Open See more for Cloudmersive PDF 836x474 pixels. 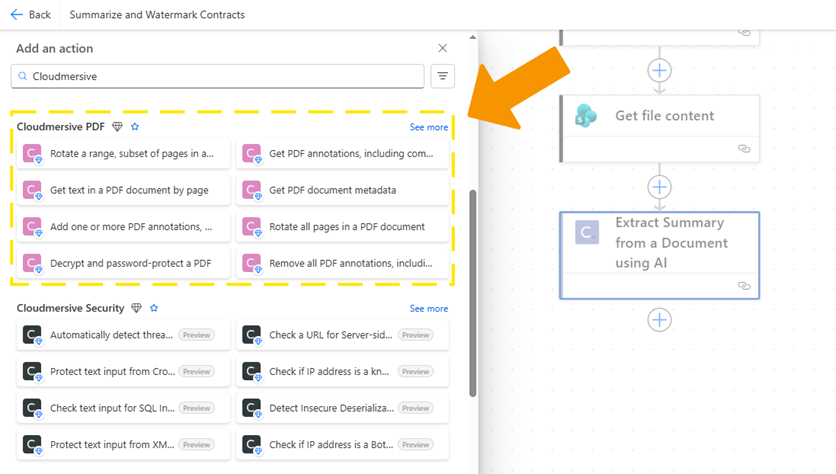[x=429, y=127]
